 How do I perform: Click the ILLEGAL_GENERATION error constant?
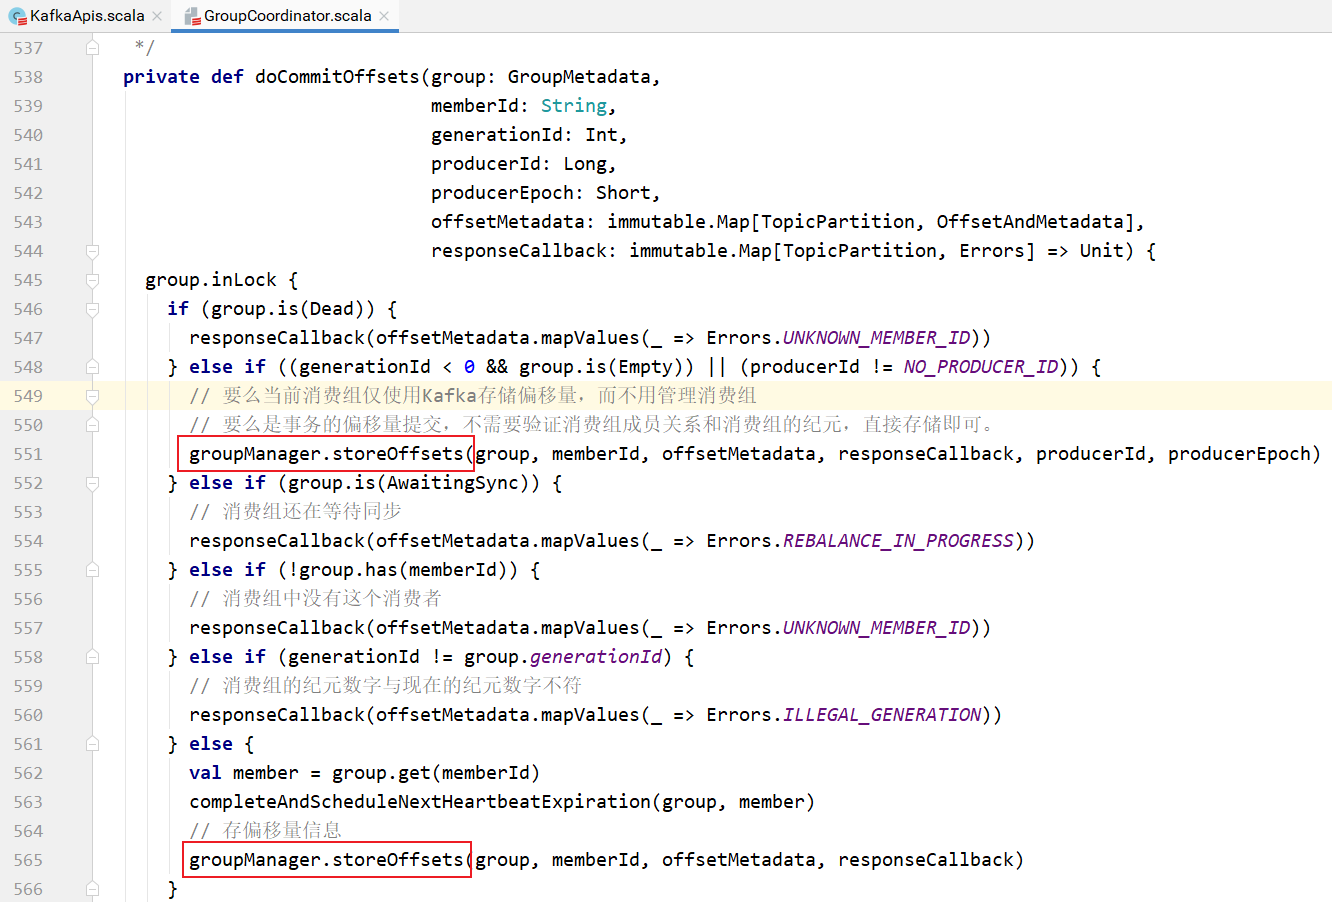[882, 715]
